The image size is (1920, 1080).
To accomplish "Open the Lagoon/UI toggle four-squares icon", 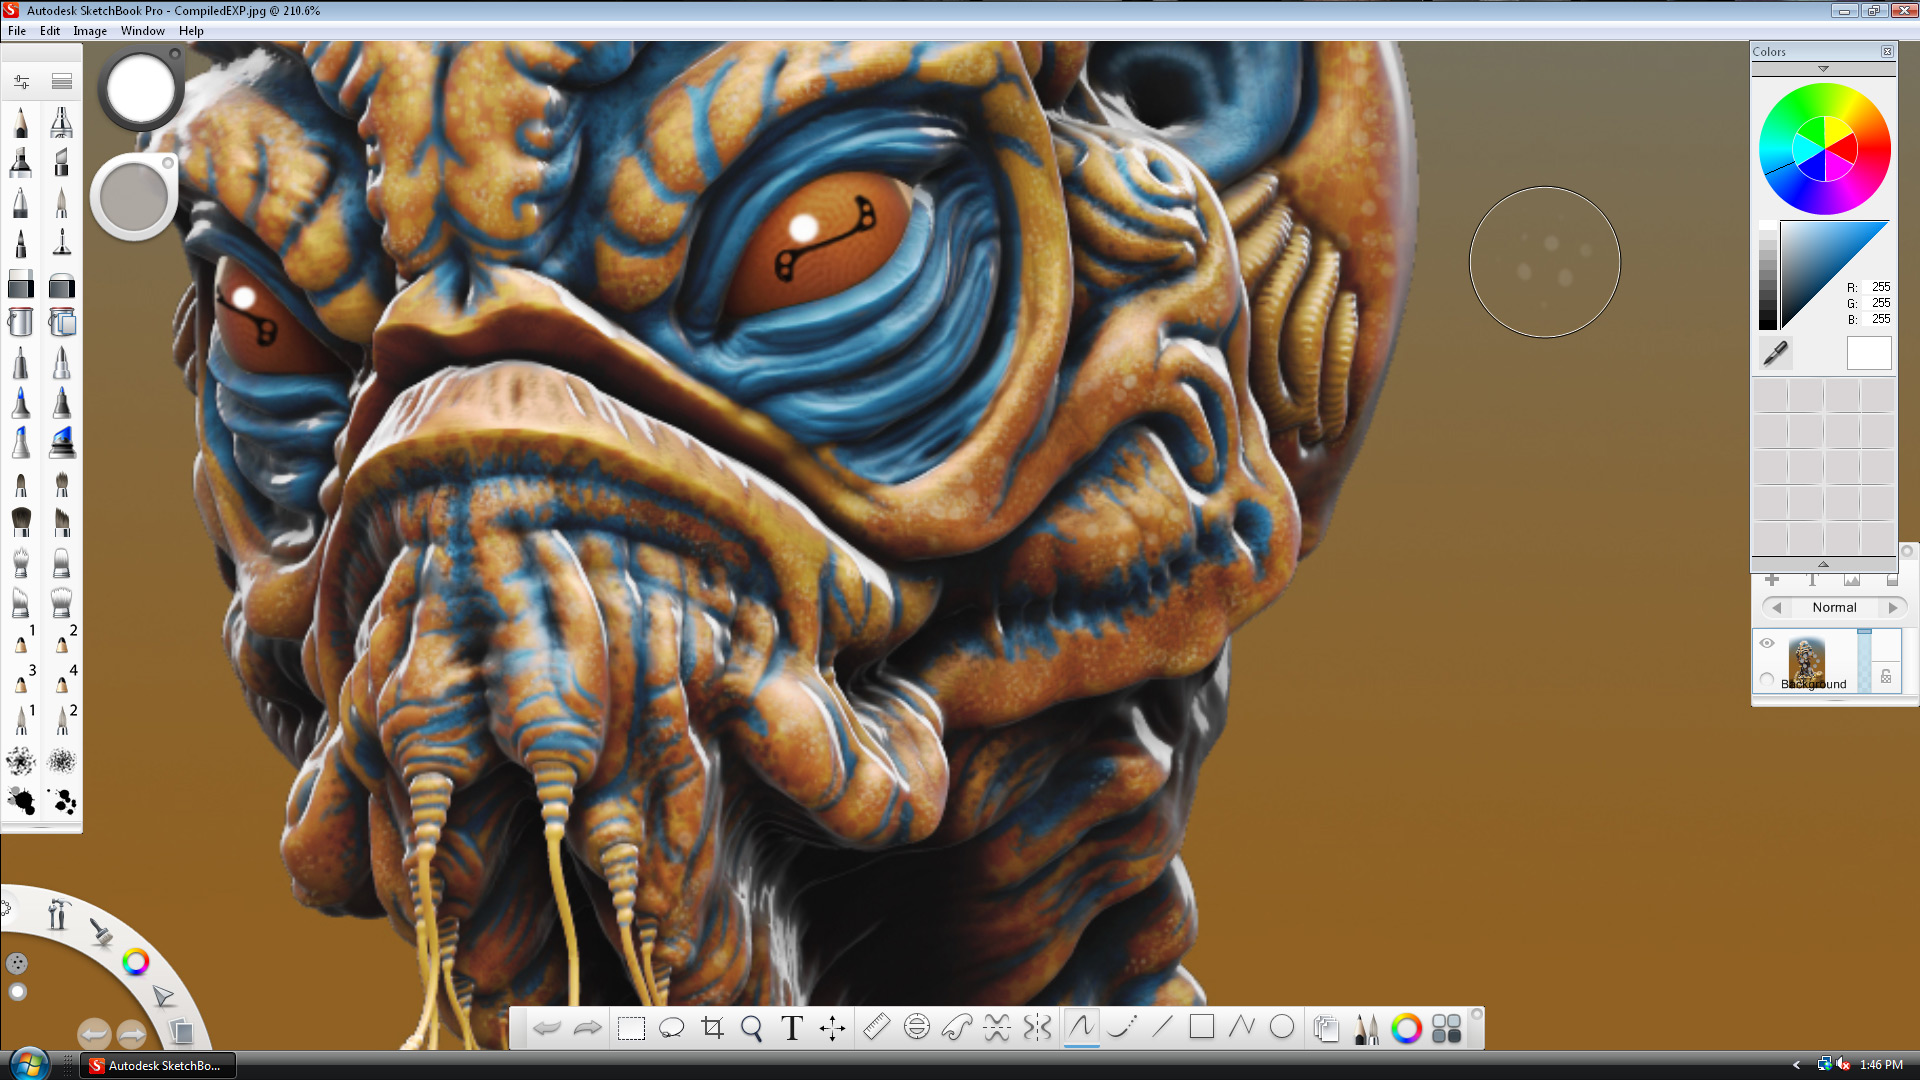I will pos(1446,1028).
